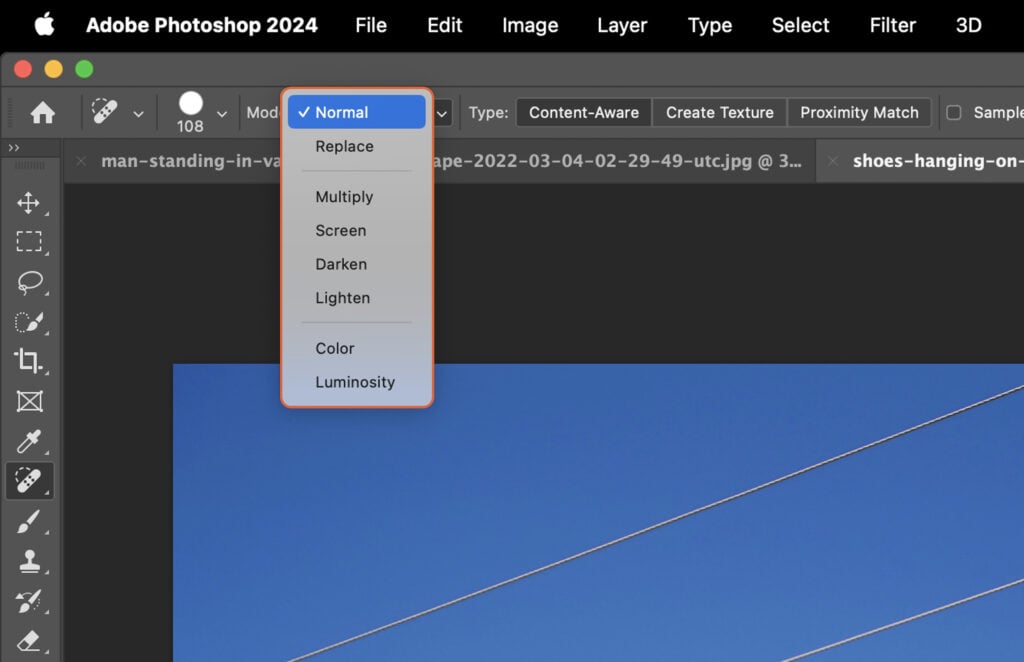Image resolution: width=1024 pixels, height=662 pixels.
Task: Click the Content-Aware type button
Action: click(x=583, y=112)
